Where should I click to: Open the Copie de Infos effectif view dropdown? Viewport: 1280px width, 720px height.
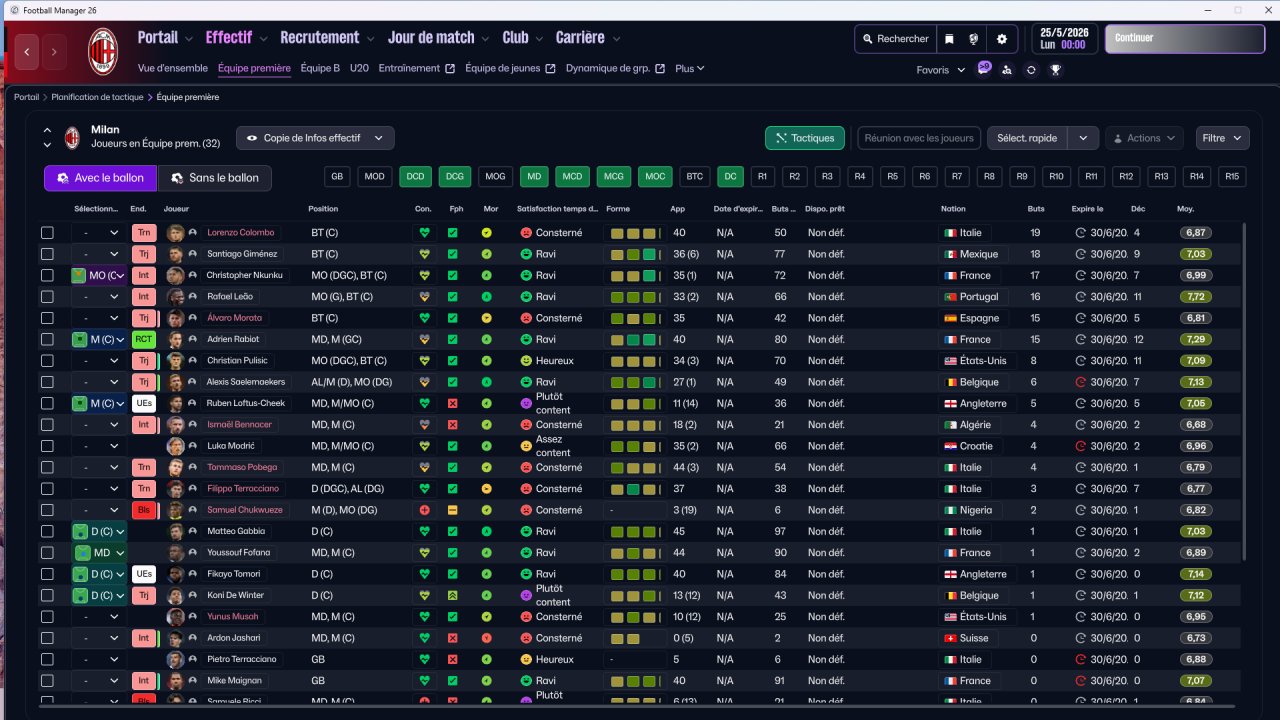[315, 138]
